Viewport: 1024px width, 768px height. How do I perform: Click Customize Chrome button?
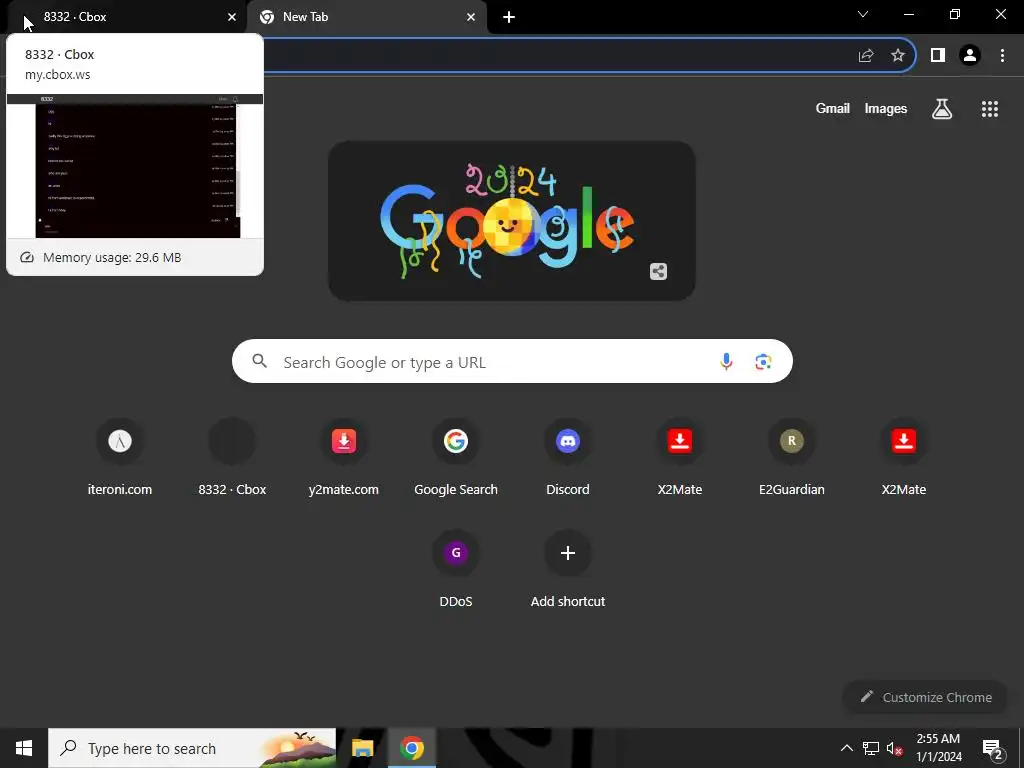click(x=926, y=697)
